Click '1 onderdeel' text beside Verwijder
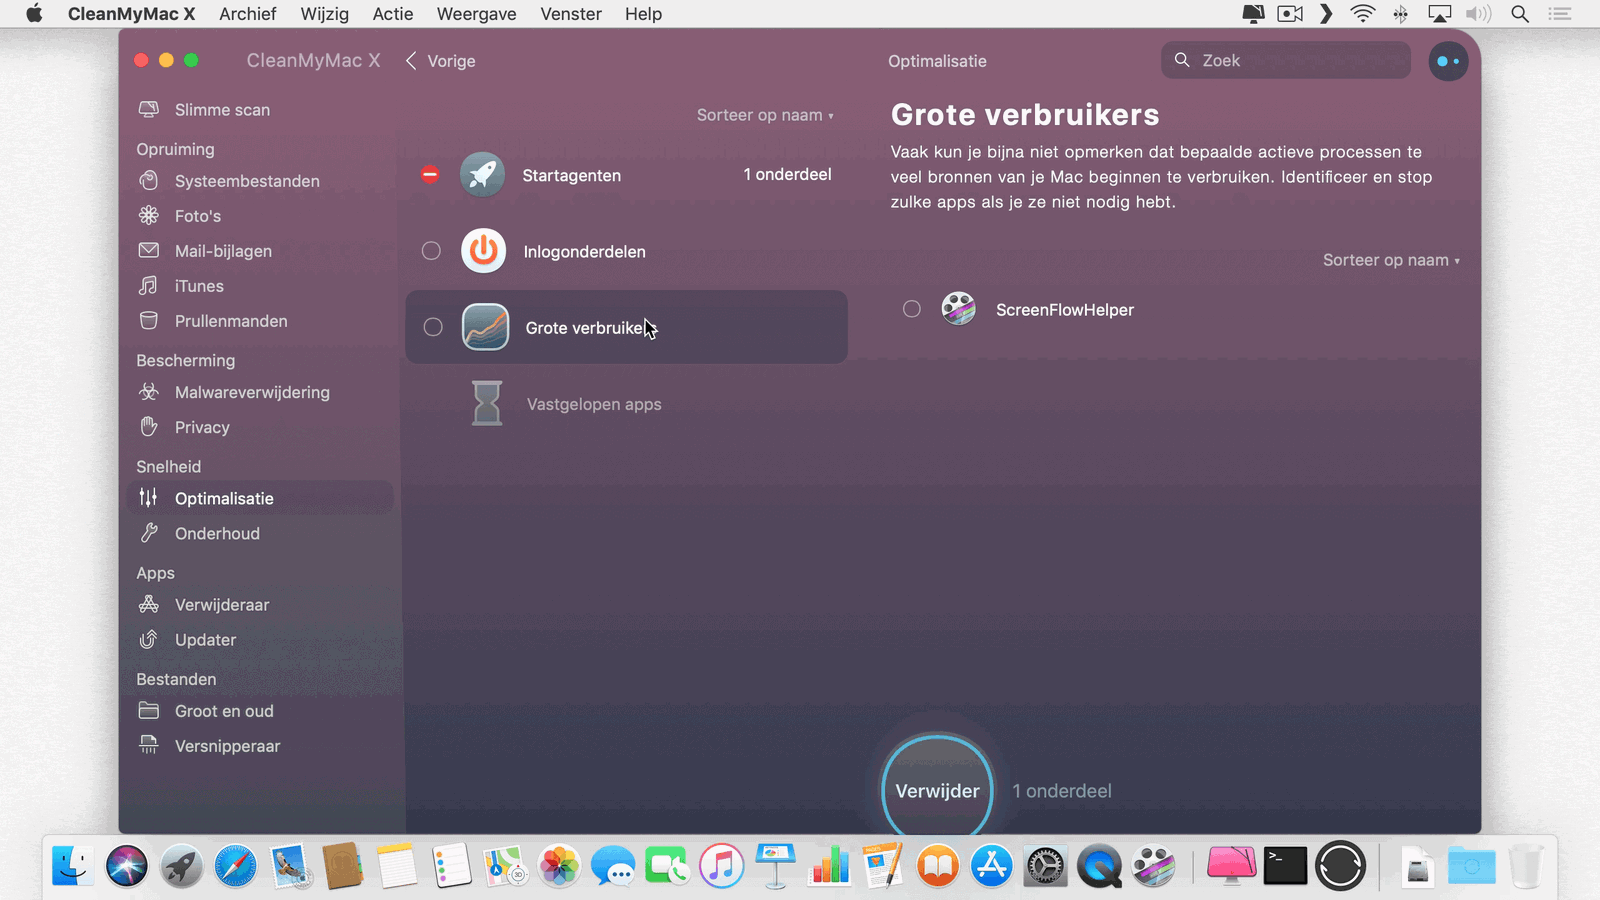Screen dimensions: 1600x900 tap(1062, 791)
